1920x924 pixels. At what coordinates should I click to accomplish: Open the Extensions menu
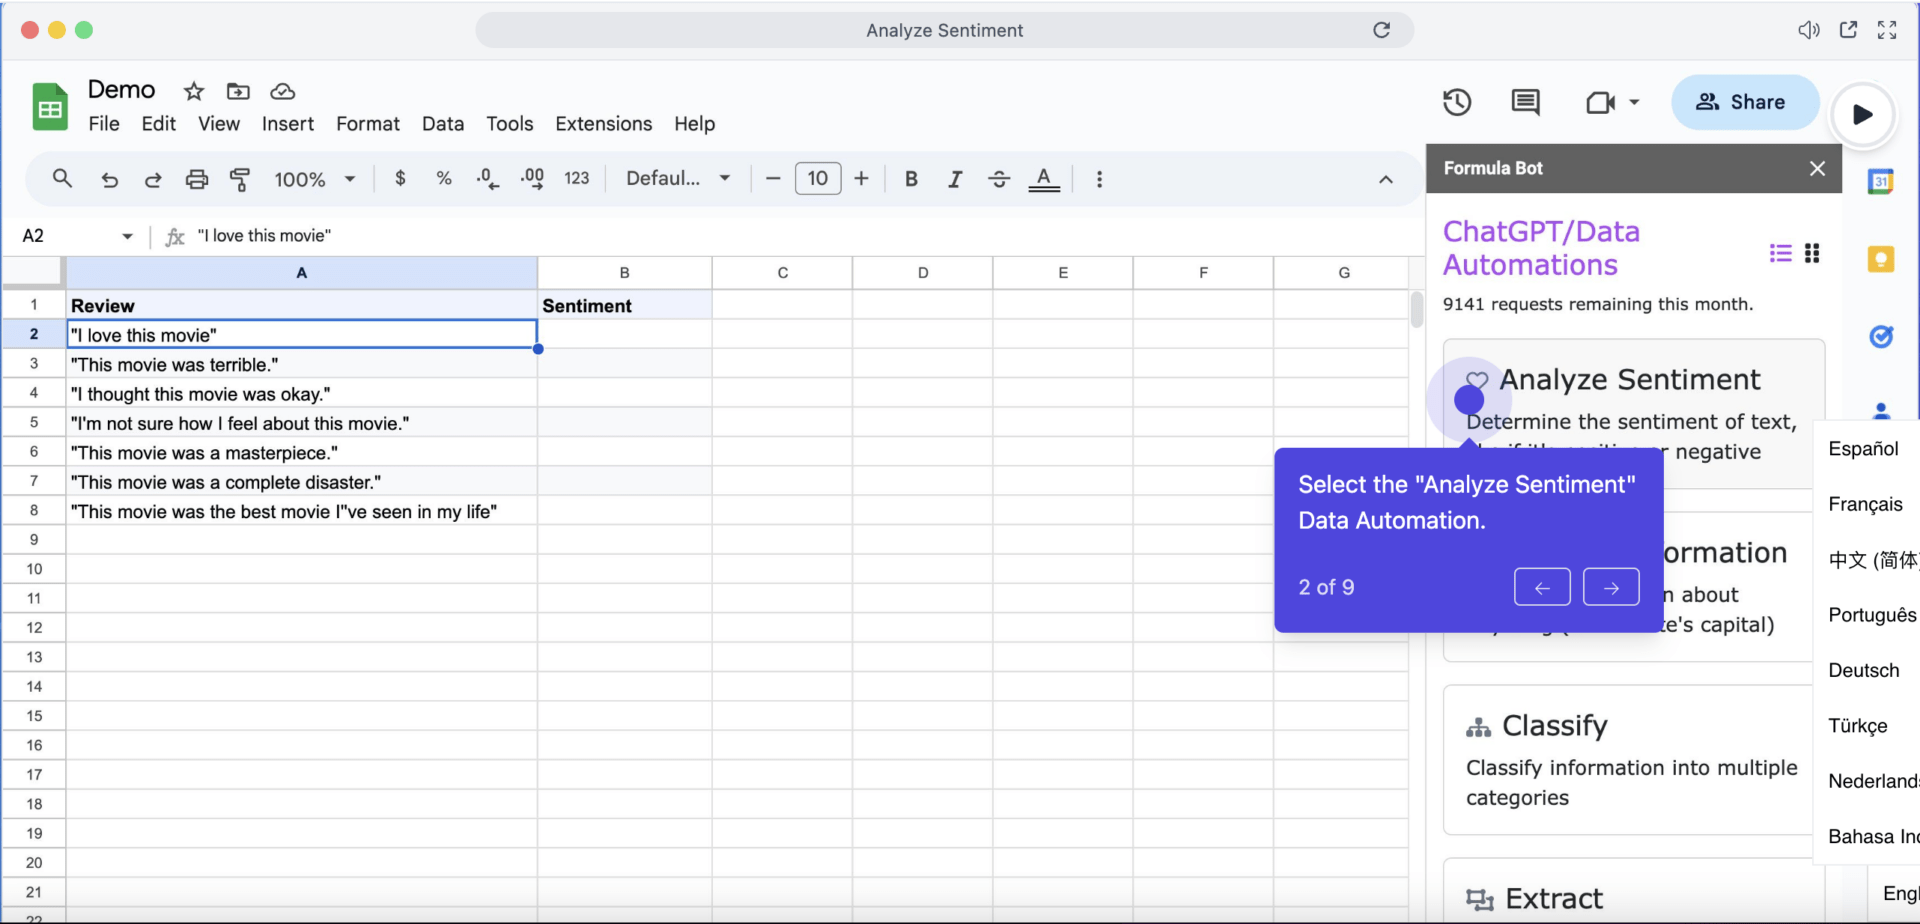coord(603,123)
